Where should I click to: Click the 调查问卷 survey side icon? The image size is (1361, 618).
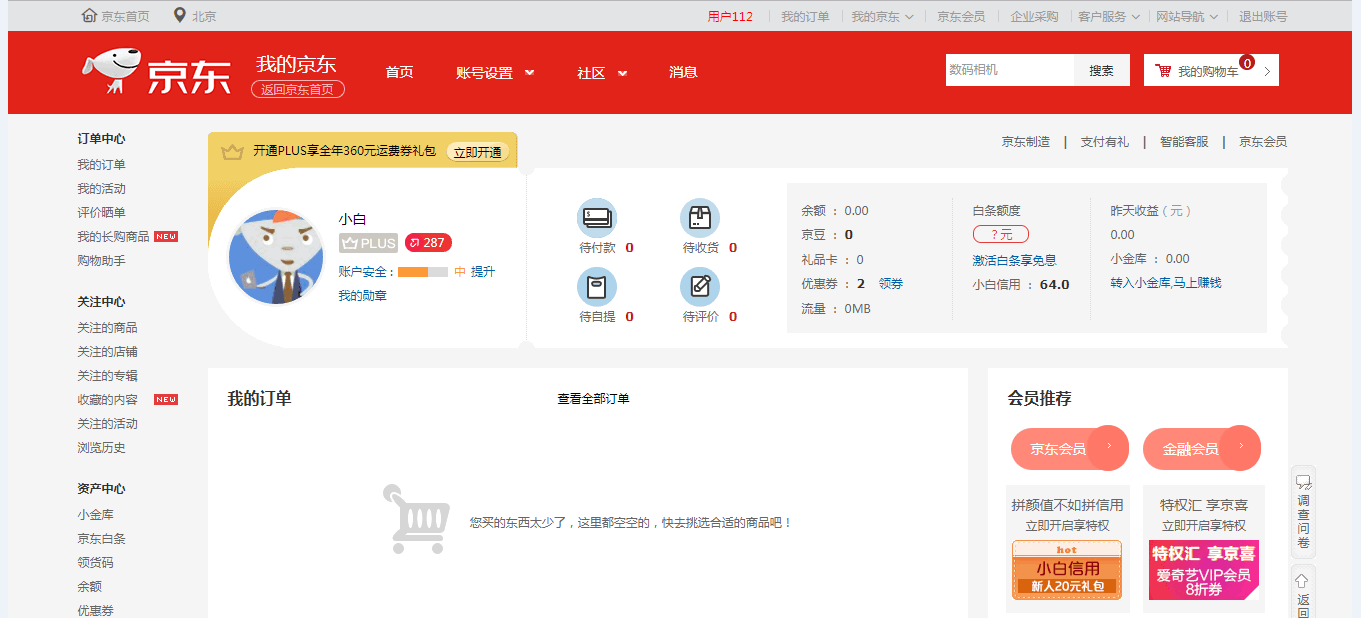click(1303, 512)
